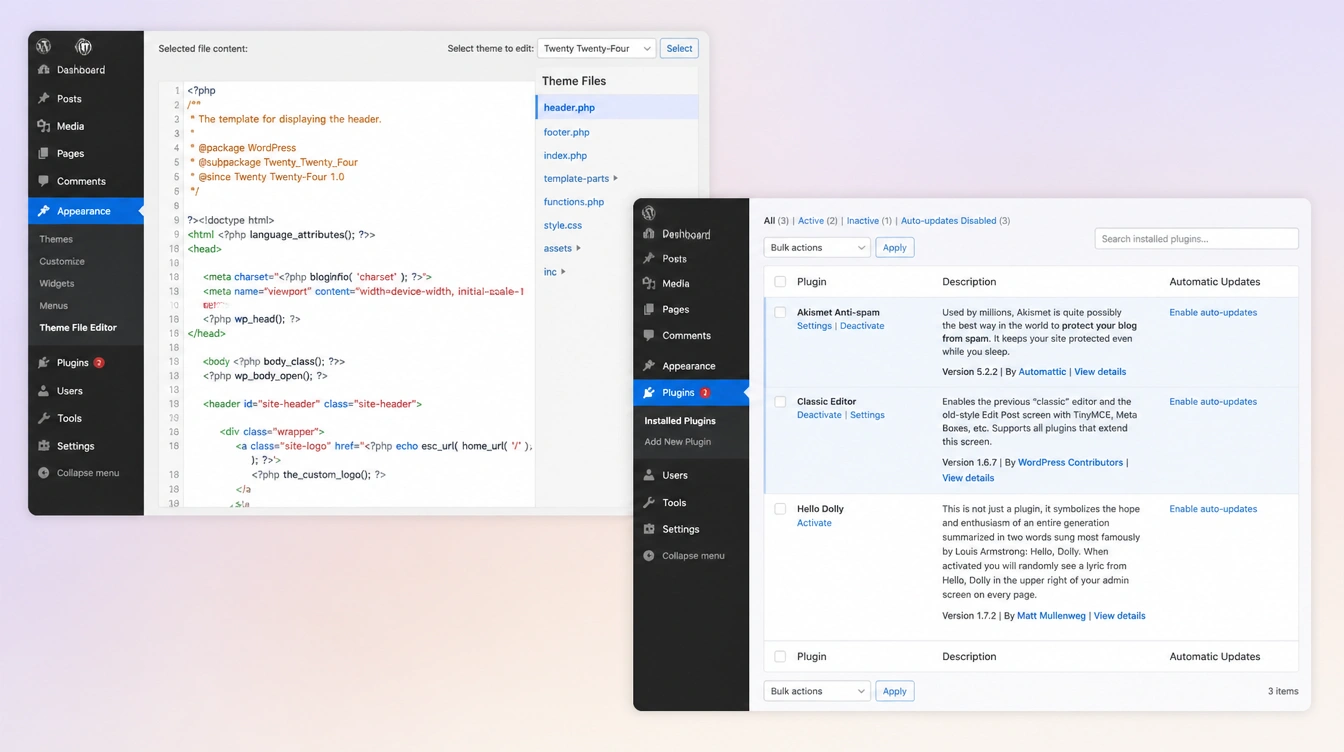Open the Select theme to edit dropdown
Screen dimensions: 1344x752
(x=597, y=48)
